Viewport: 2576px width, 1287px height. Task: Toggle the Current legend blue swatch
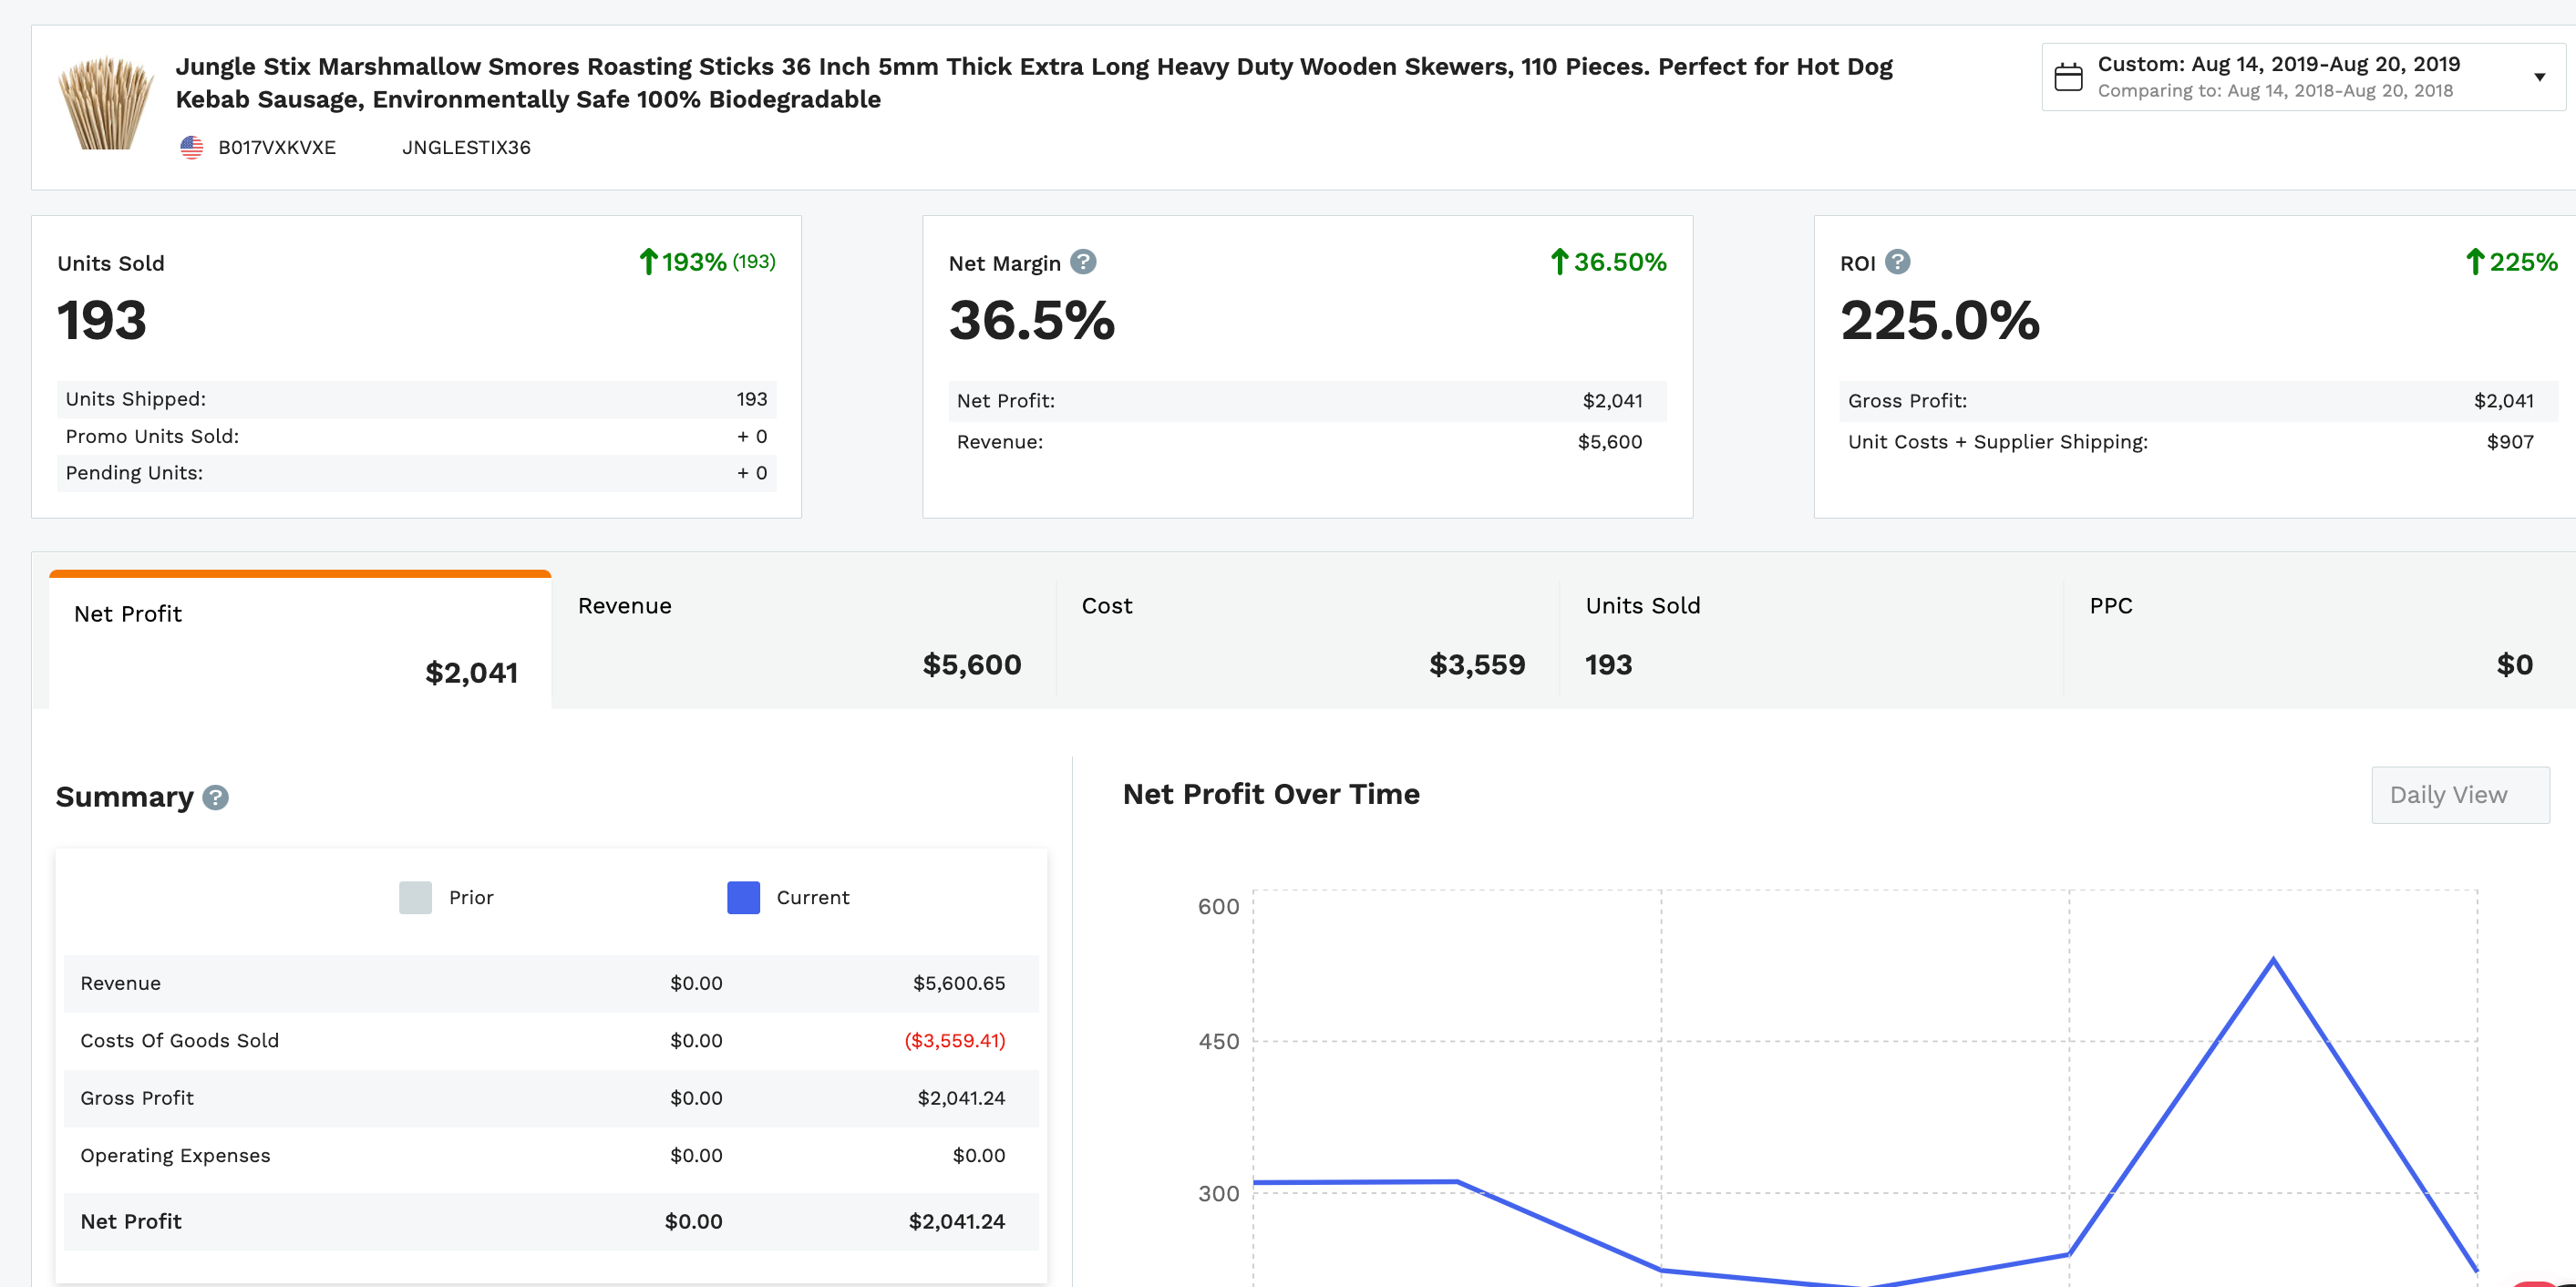pyautogui.click(x=743, y=897)
